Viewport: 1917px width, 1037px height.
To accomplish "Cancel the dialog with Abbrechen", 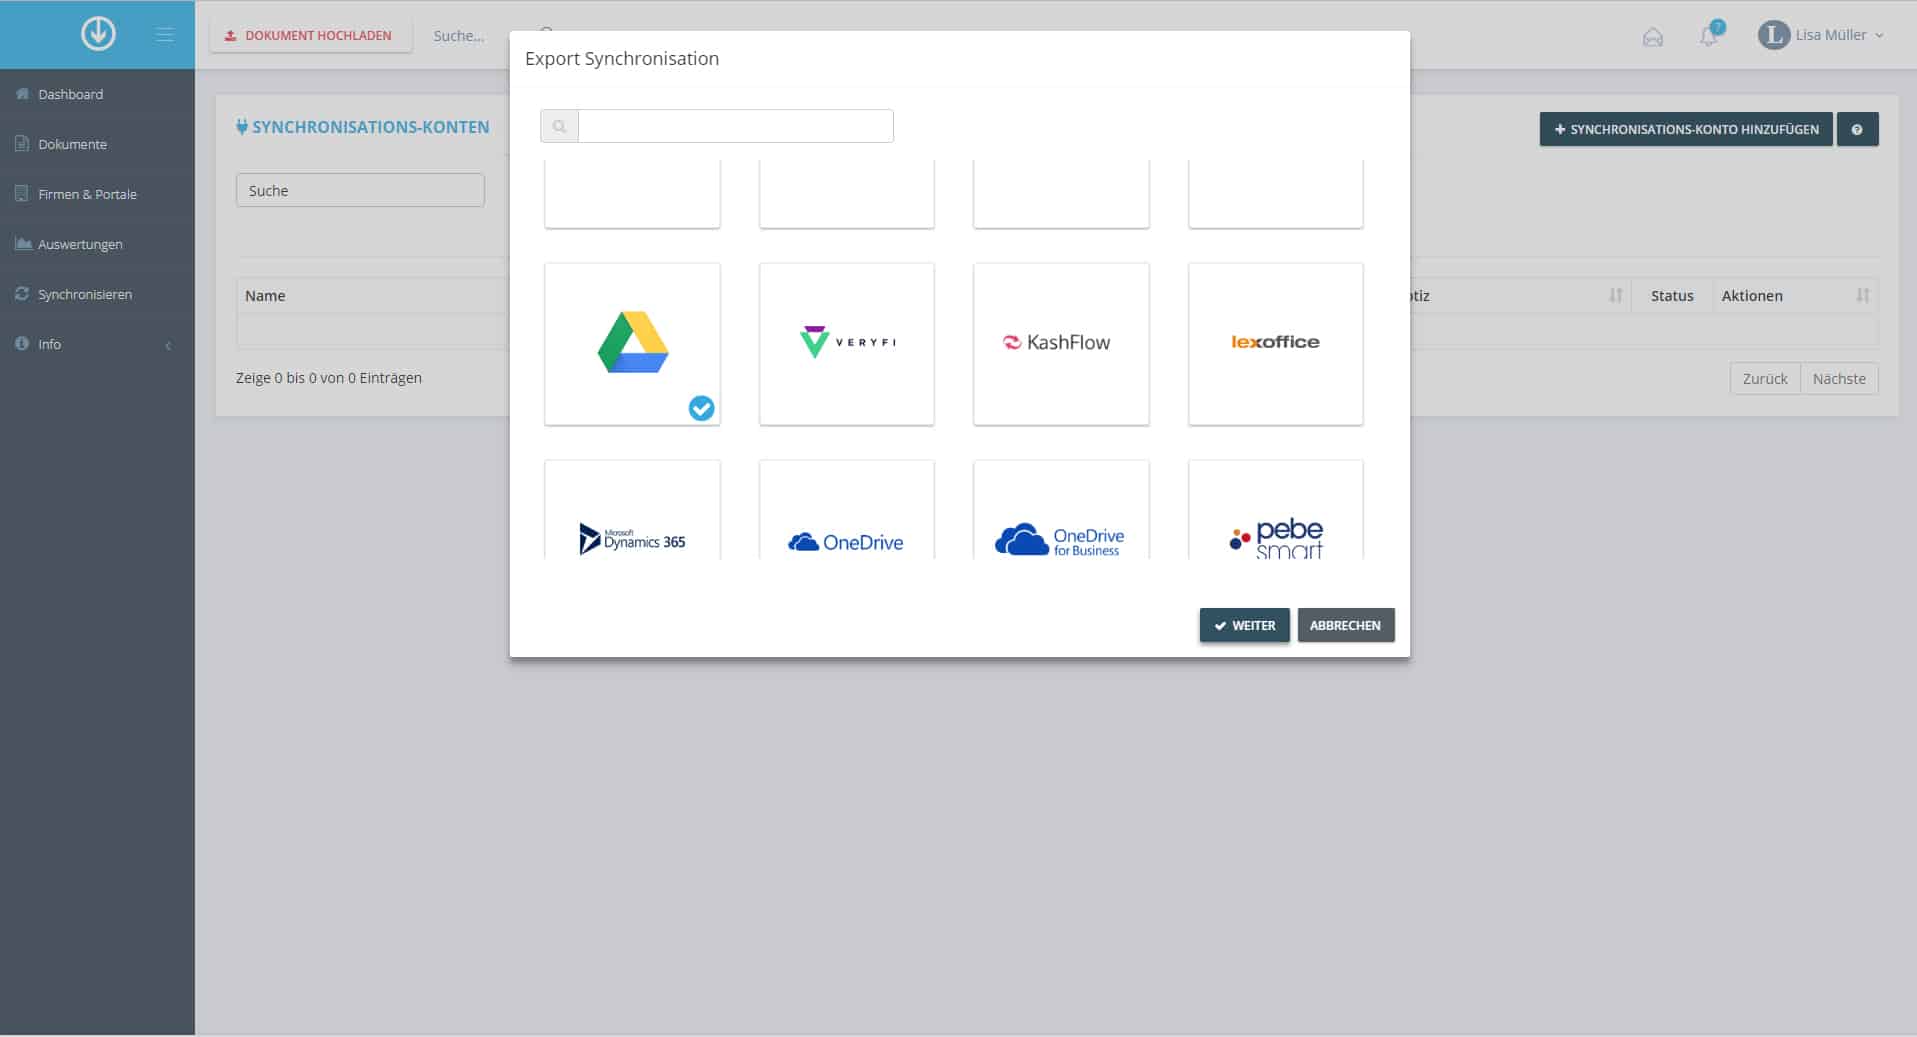I will 1345,625.
